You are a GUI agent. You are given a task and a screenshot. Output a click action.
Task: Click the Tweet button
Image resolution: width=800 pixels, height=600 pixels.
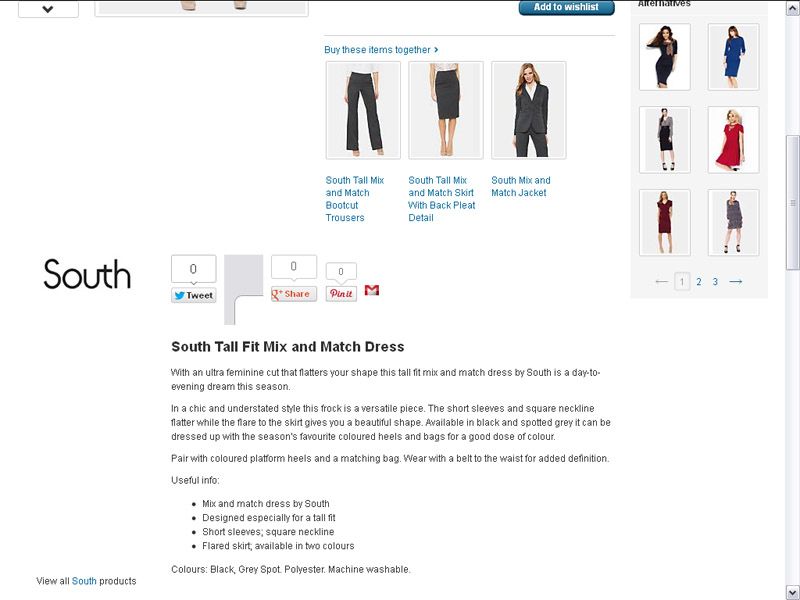point(193,295)
